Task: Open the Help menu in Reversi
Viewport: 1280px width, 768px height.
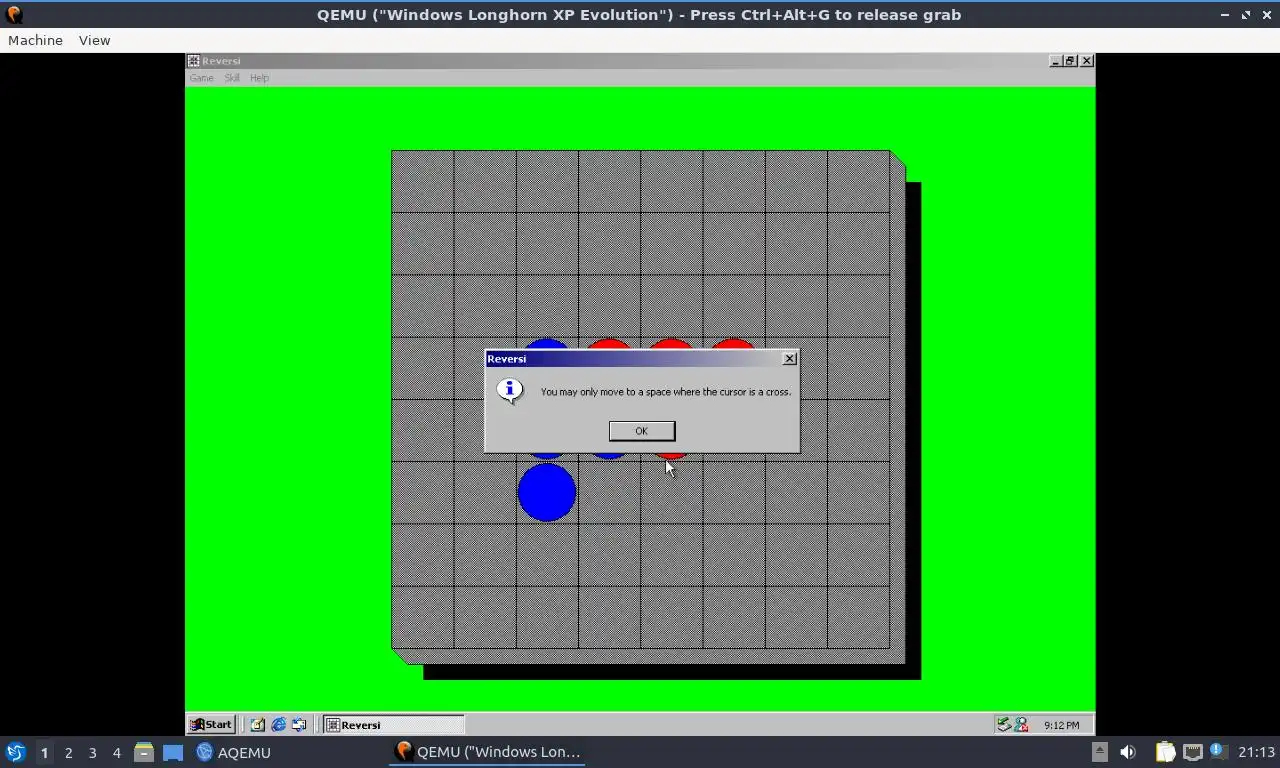Action: [x=259, y=78]
